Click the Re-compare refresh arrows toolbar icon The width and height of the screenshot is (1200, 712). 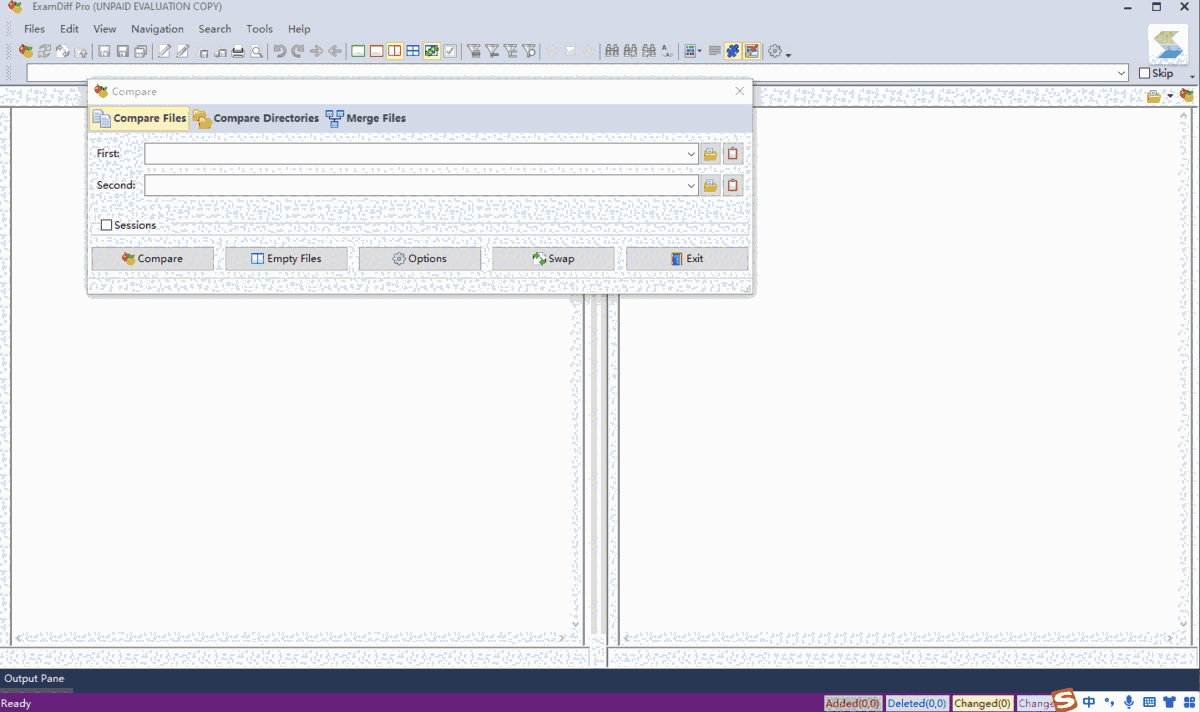tap(44, 51)
